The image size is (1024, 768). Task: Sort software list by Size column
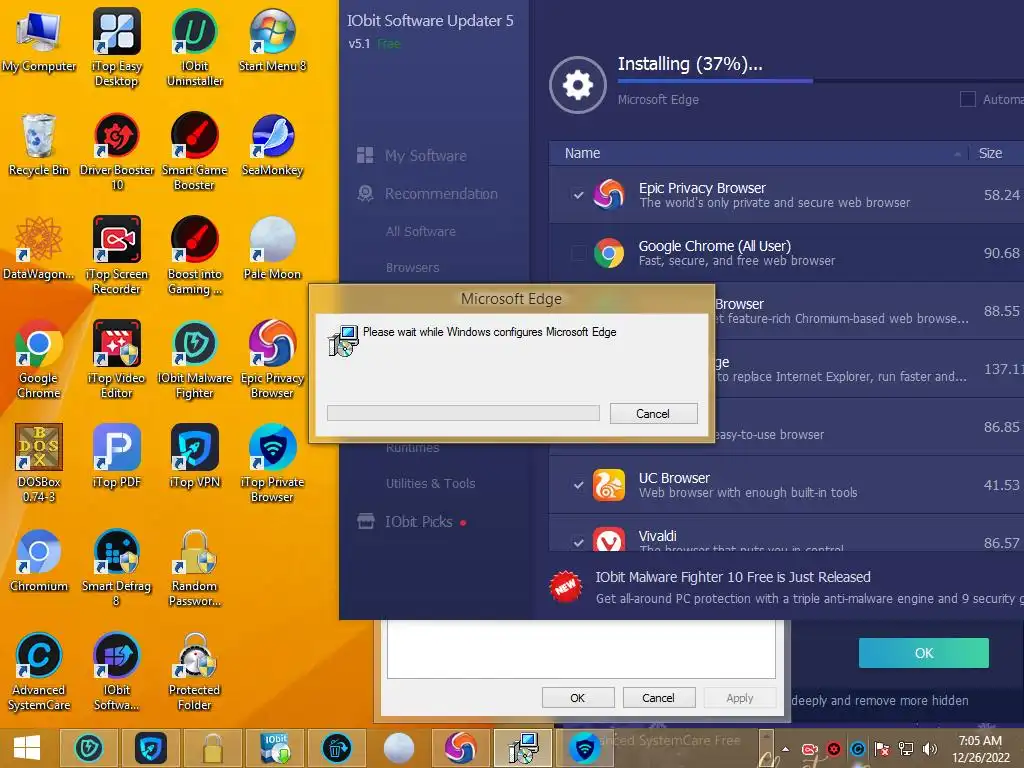point(990,153)
